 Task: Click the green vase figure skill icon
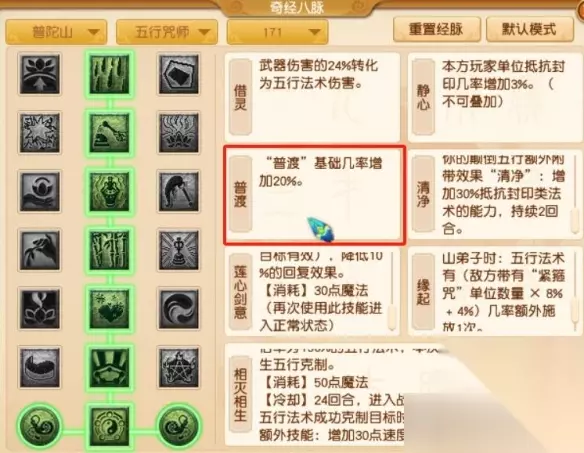(110, 191)
